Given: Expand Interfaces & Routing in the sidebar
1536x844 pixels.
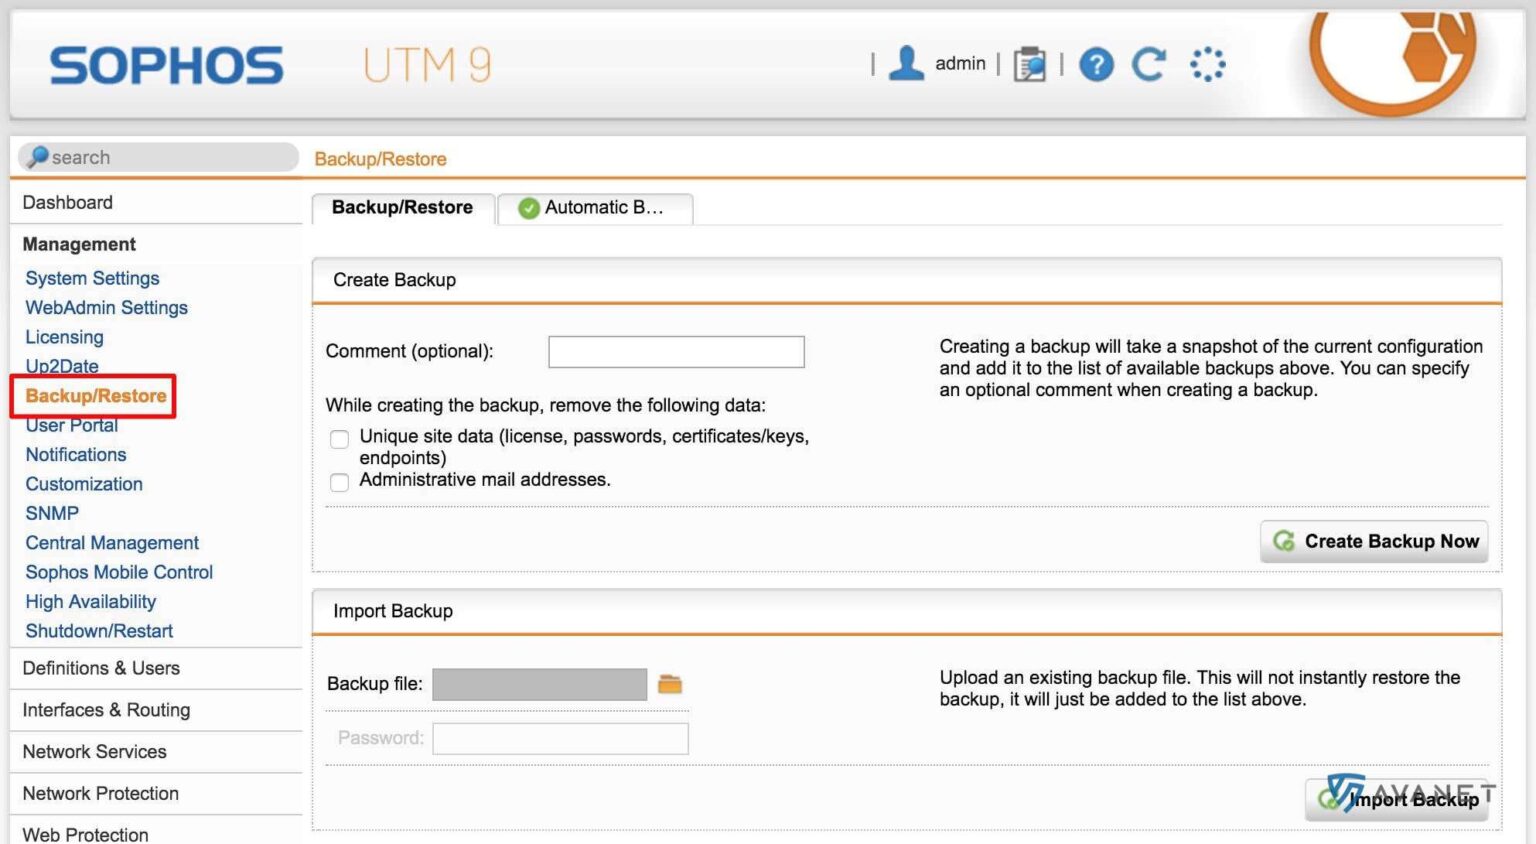Looking at the screenshot, I should [106, 710].
